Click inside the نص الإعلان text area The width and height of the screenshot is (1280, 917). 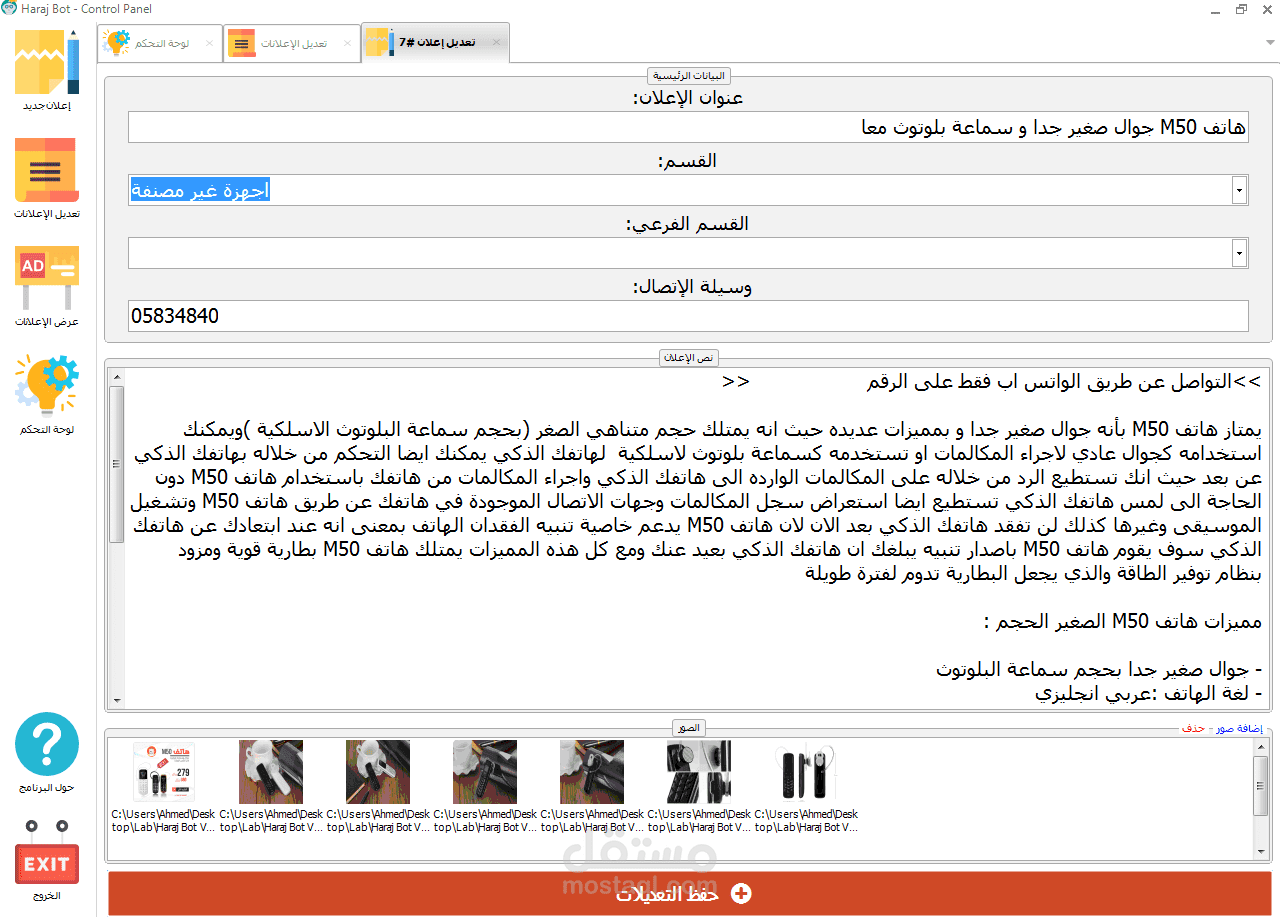[695, 538]
